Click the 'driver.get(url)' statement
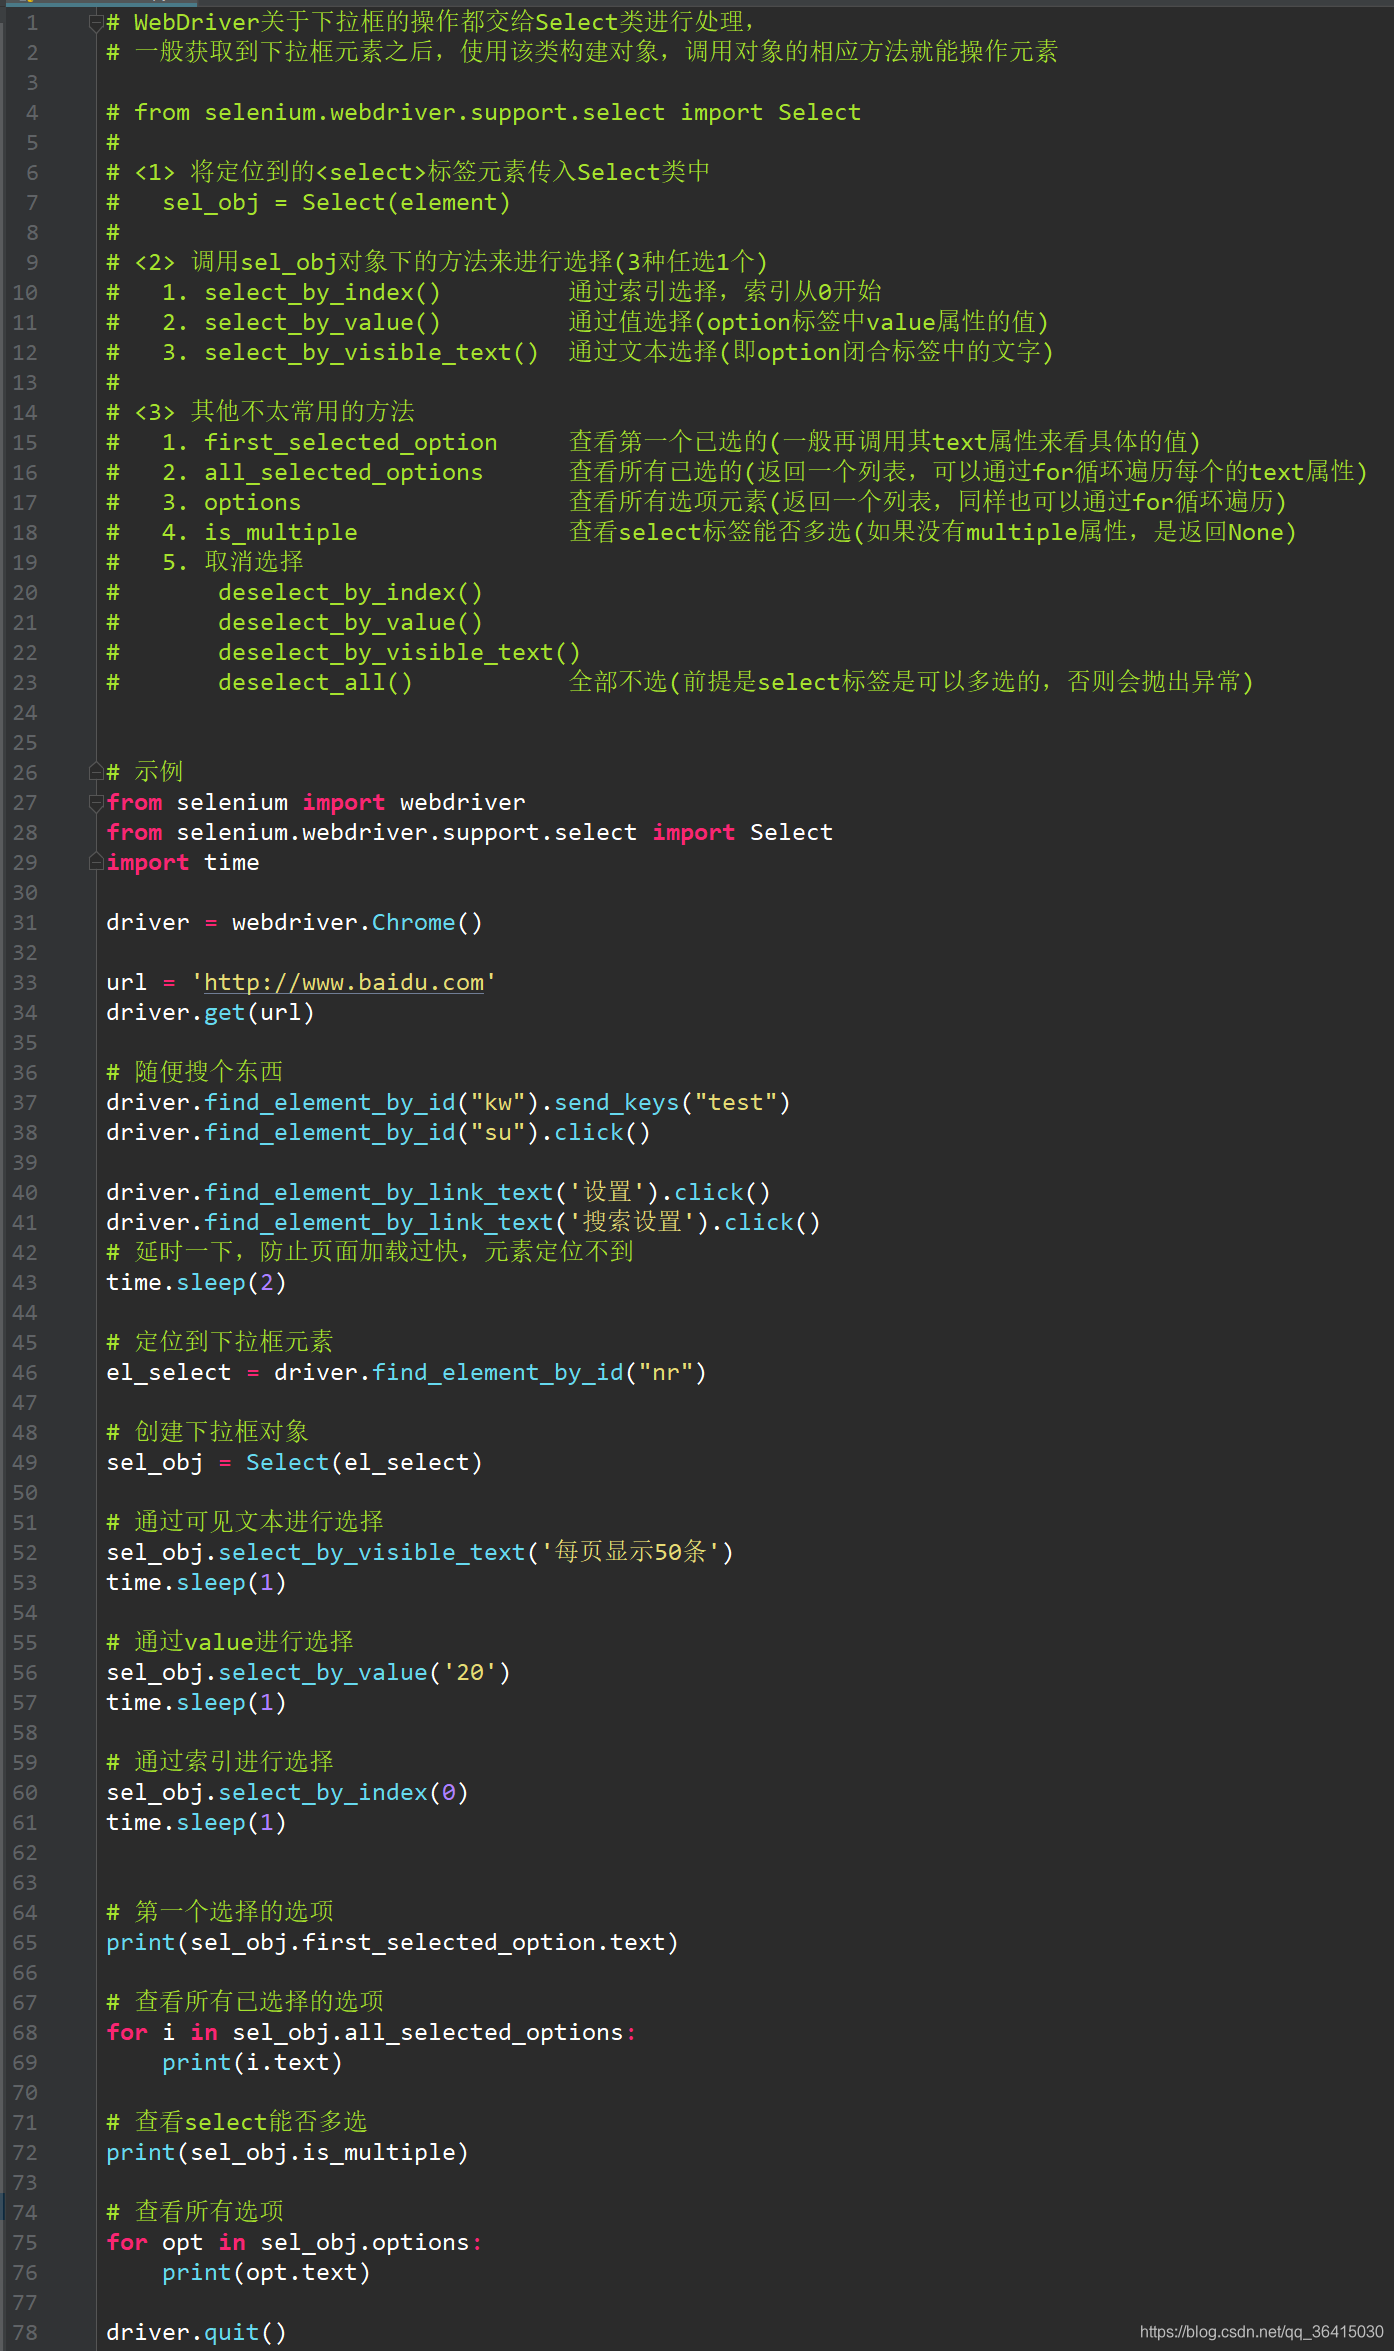The height and width of the screenshot is (2351, 1394). (x=211, y=1012)
